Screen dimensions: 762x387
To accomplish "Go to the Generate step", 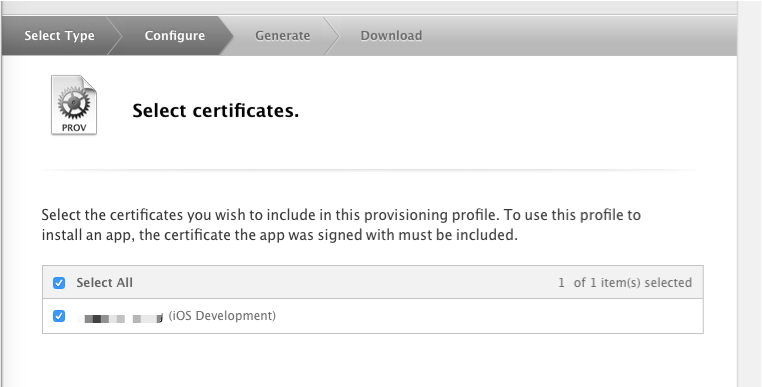I will 282,35.
